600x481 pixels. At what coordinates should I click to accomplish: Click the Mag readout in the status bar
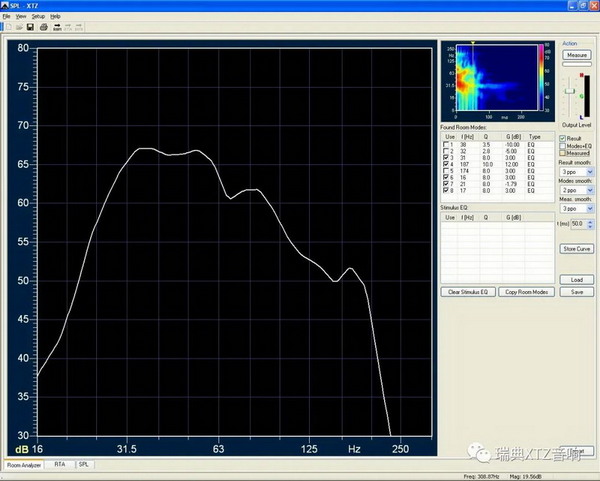[x=525, y=476]
